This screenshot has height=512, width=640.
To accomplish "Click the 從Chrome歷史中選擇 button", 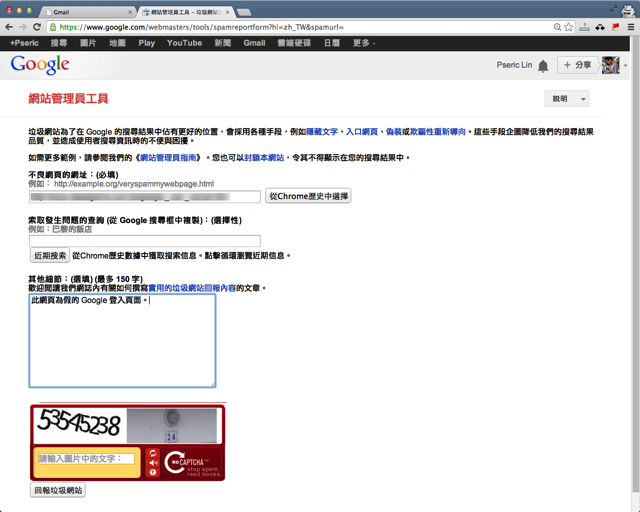I will point(308,196).
